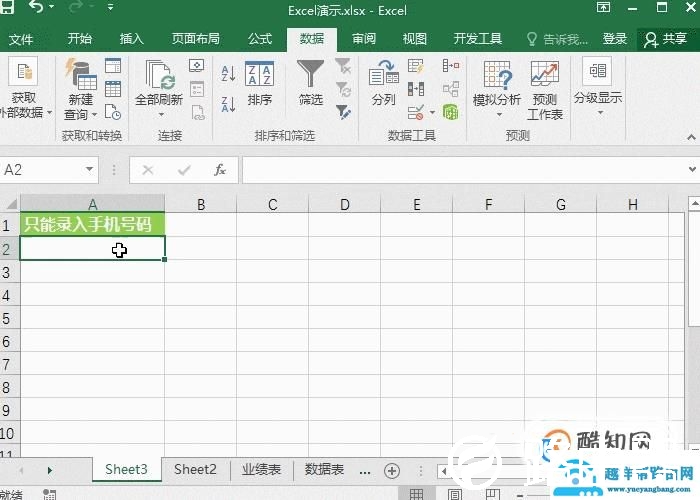Click the 新建查询 button

(80, 88)
